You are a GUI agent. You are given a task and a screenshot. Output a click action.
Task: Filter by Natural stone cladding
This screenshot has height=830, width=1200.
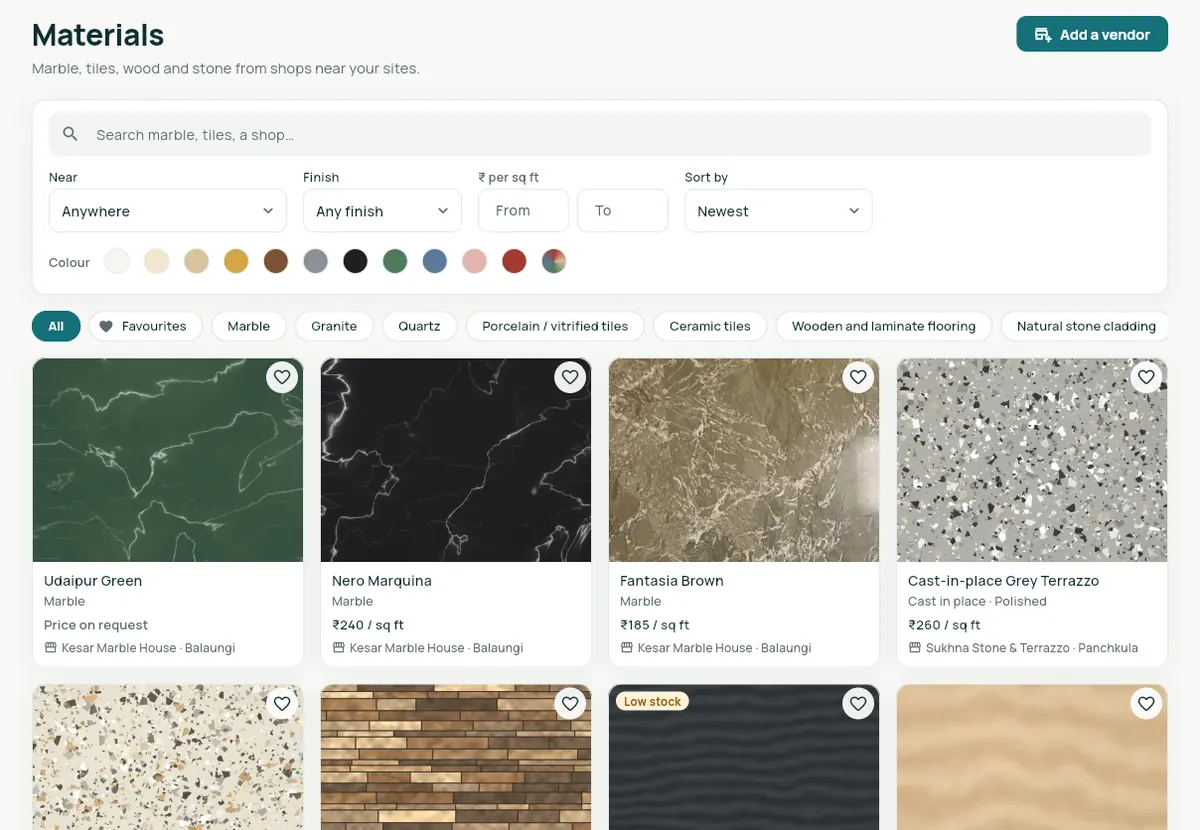pyautogui.click(x=1086, y=326)
